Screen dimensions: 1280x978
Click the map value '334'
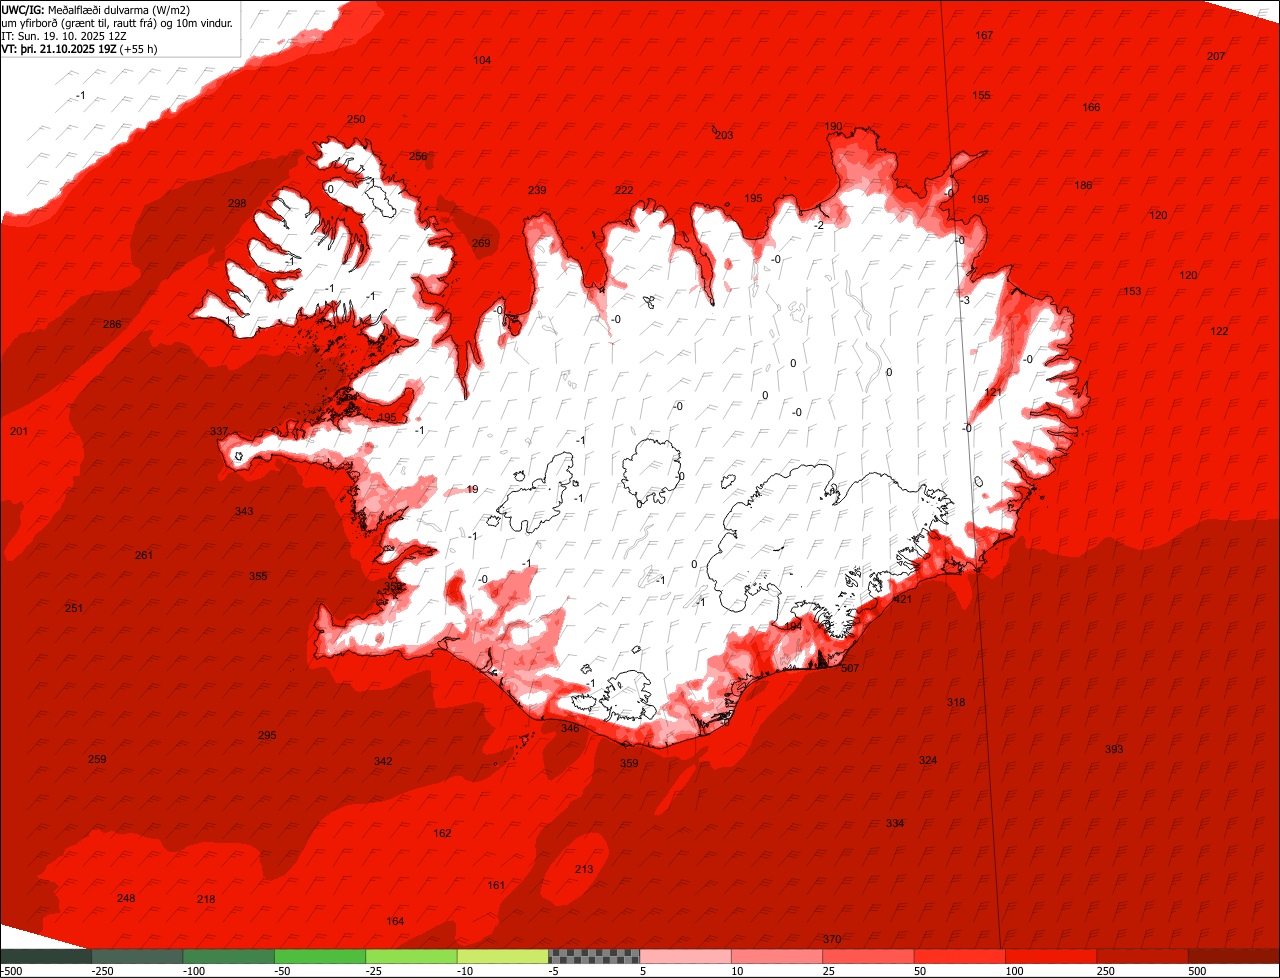895,823
